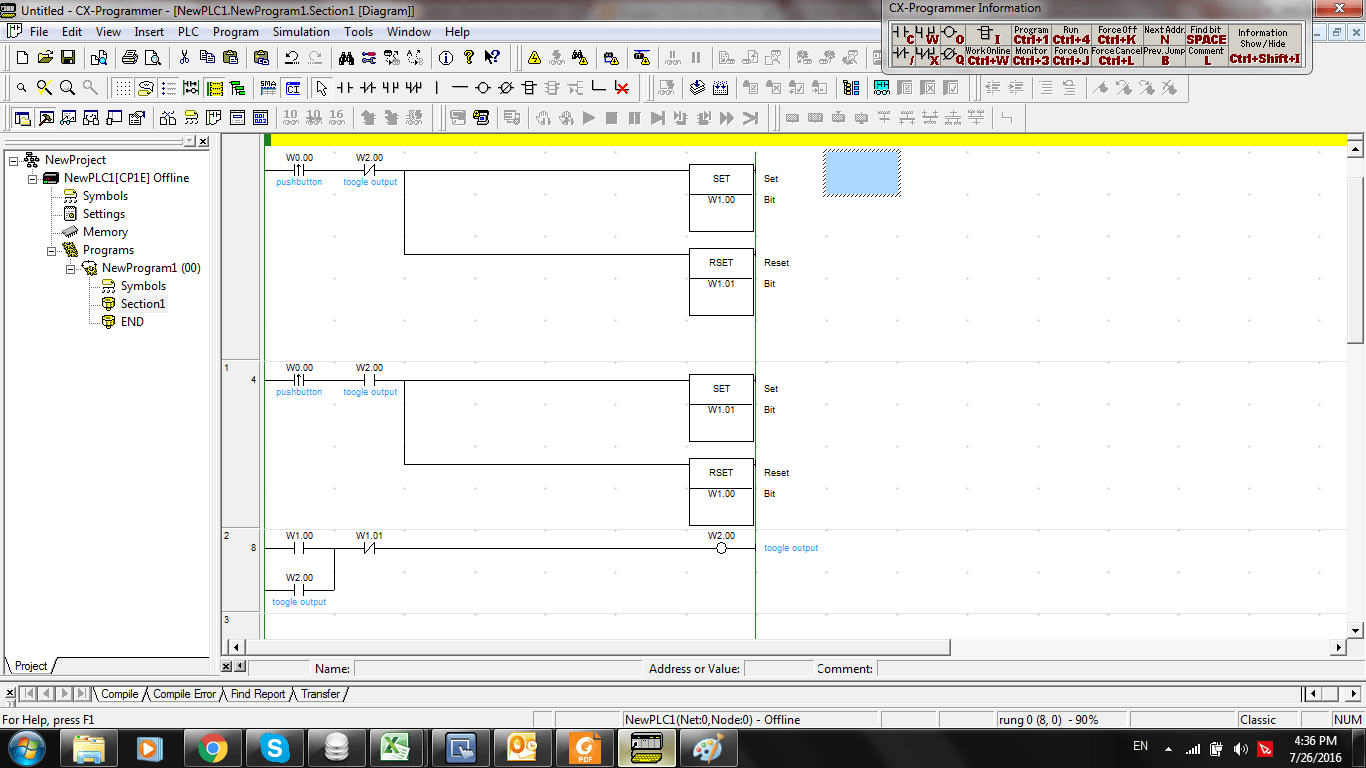1366x768 pixels.
Task: Toggle the selection mode arrow tool
Action: [x=321, y=88]
